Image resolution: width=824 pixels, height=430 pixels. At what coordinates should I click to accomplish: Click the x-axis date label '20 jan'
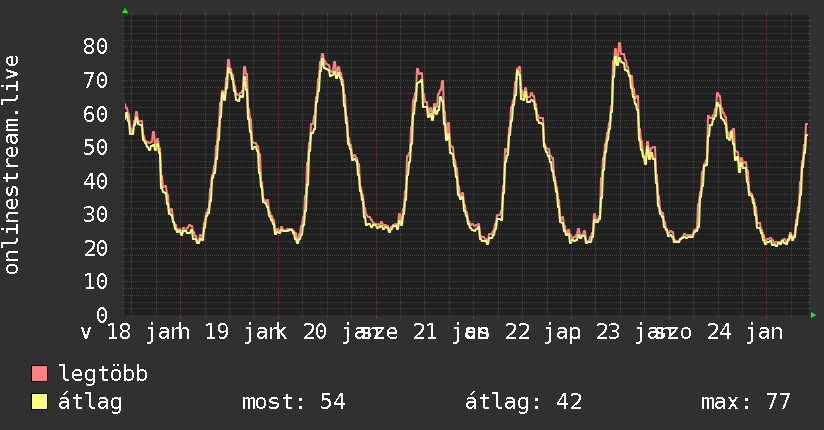click(x=340, y=332)
